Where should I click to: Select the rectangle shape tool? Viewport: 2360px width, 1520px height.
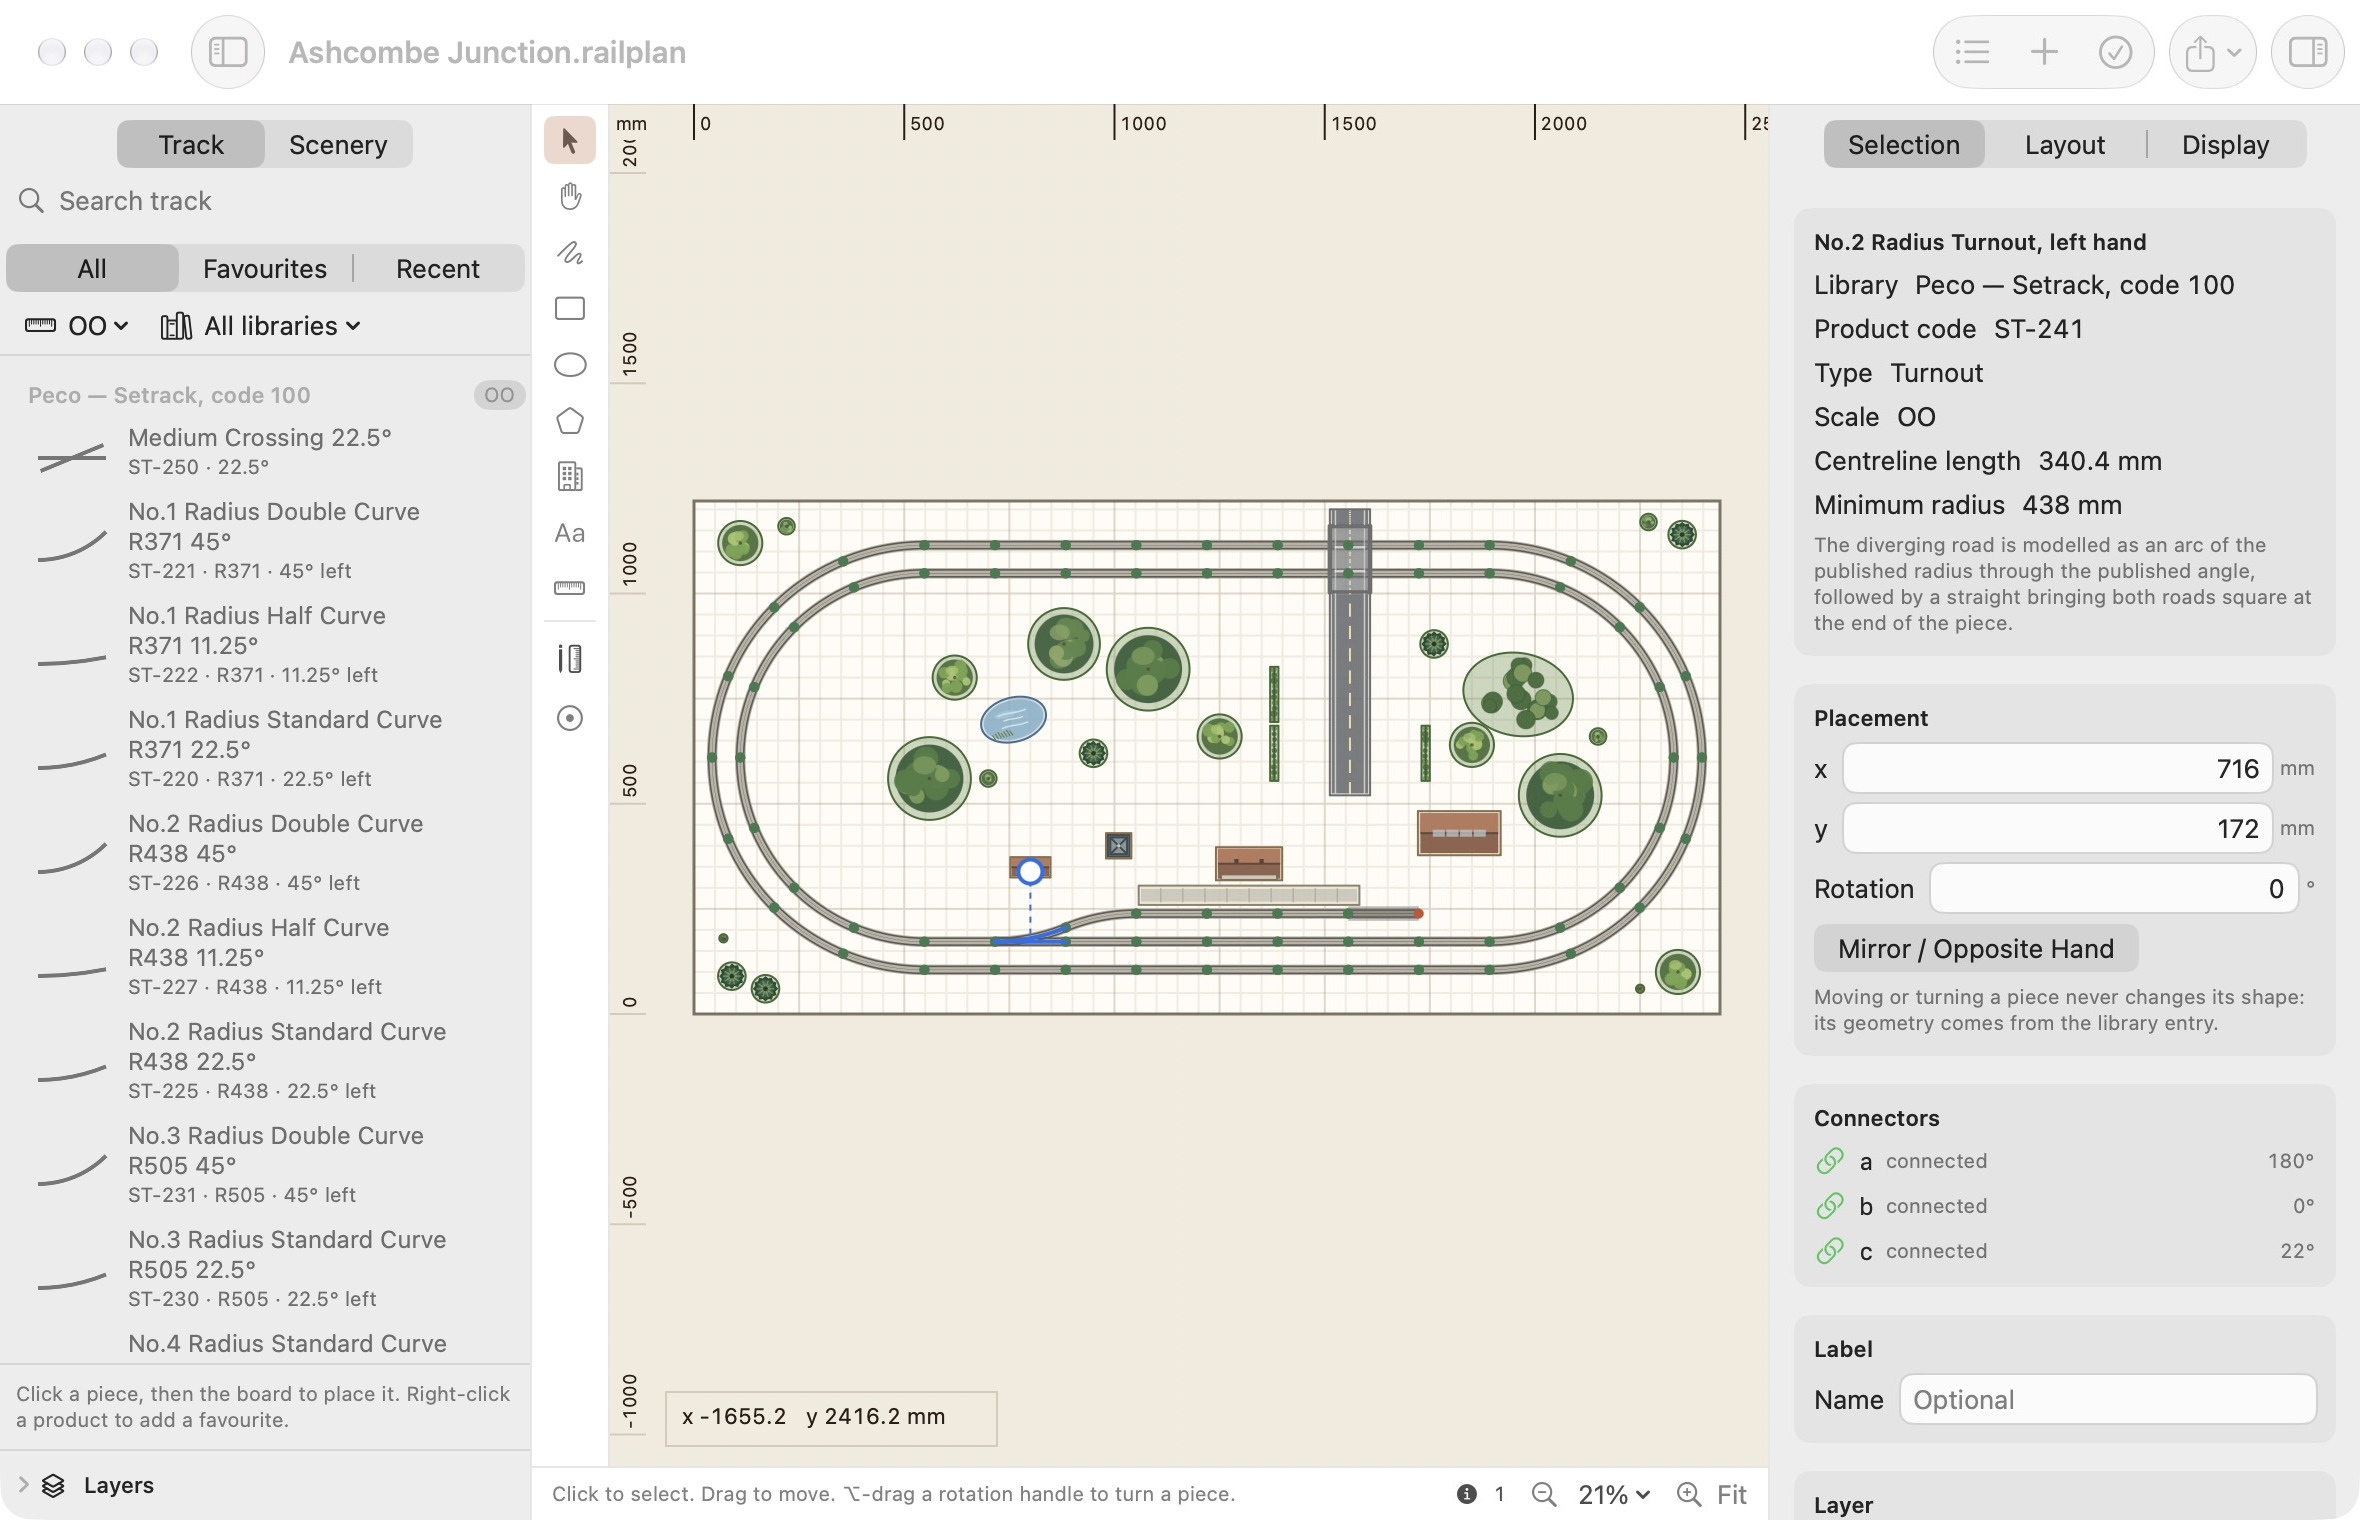coord(570,309)
